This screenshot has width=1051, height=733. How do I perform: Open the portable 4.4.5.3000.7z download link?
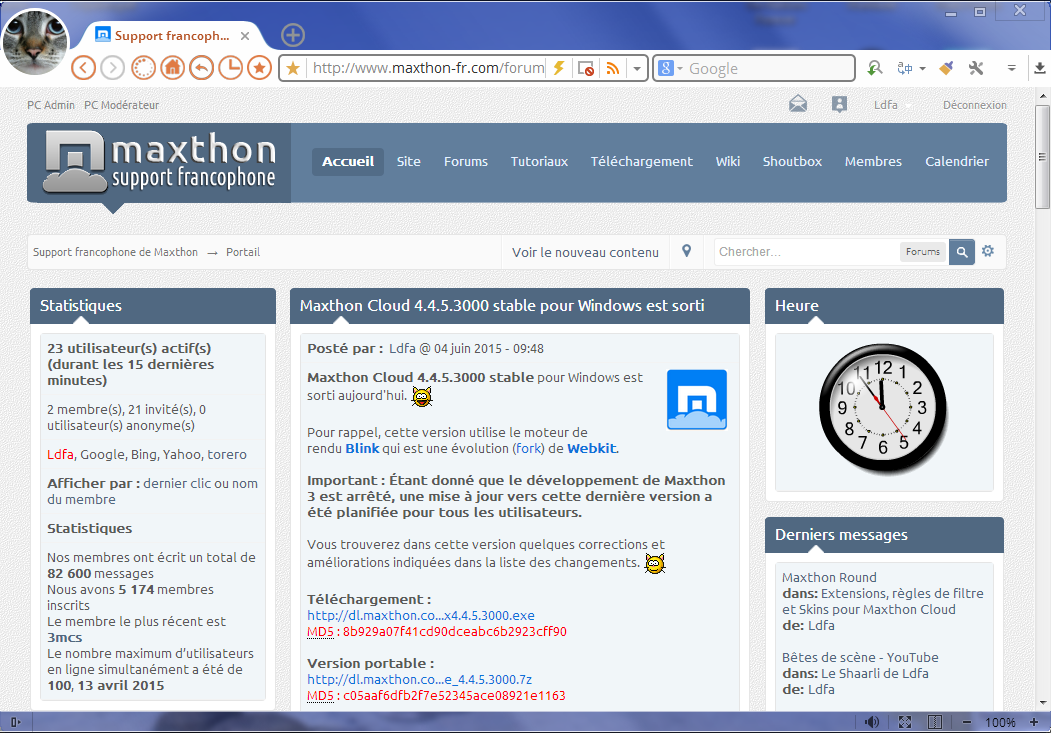click(420, 680)
